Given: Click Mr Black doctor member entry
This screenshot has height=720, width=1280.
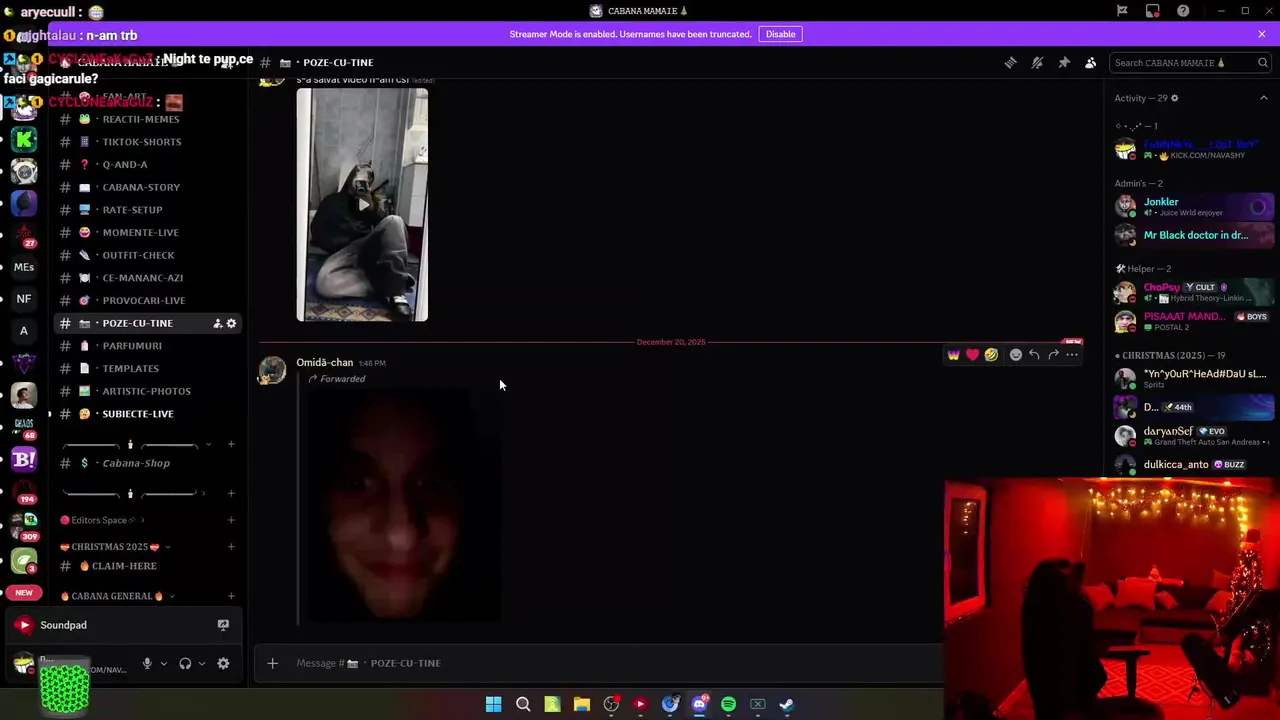Looking at the screenshot, I should [1193, 235].
